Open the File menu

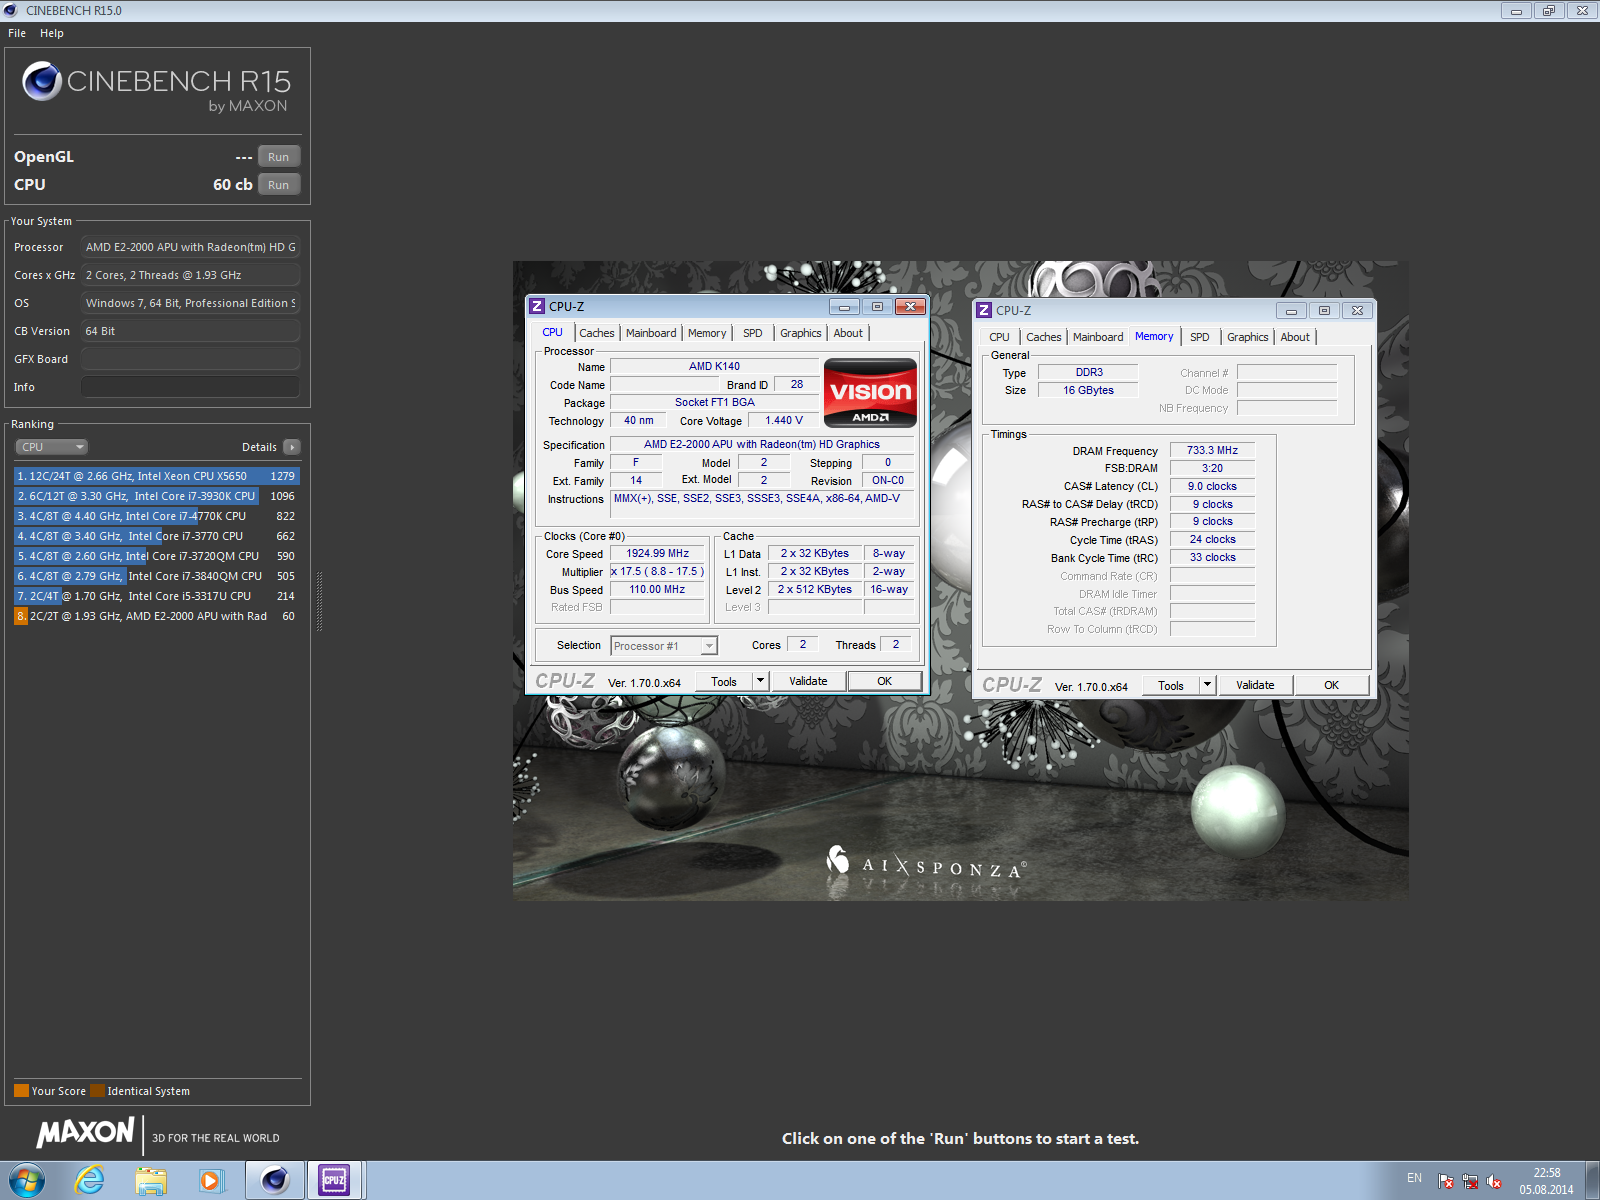point(17,33)
